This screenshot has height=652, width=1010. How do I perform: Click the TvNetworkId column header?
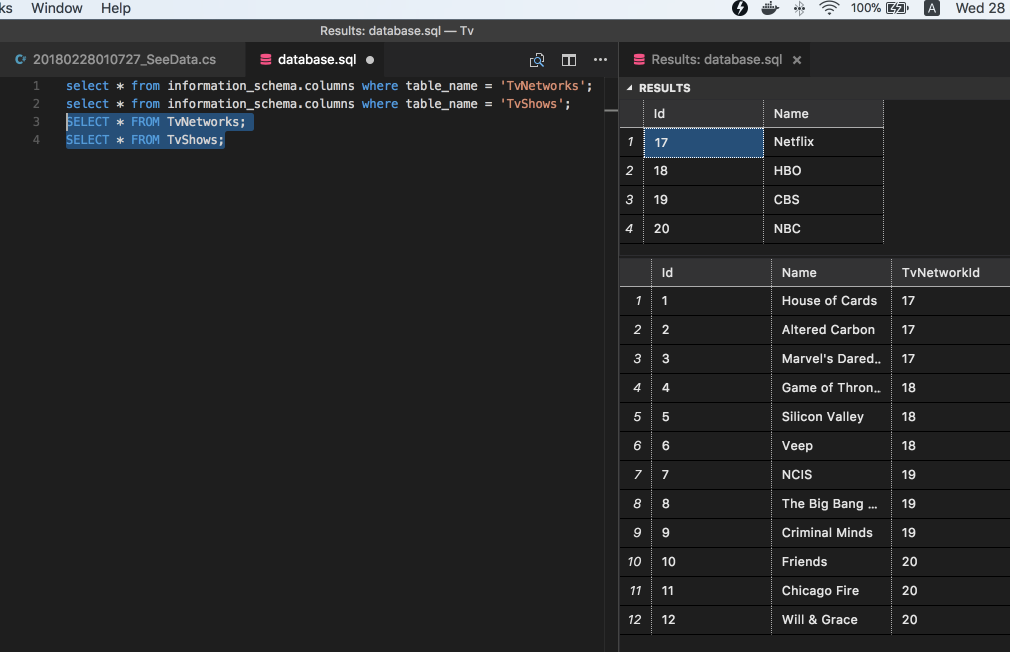(938, 272)
